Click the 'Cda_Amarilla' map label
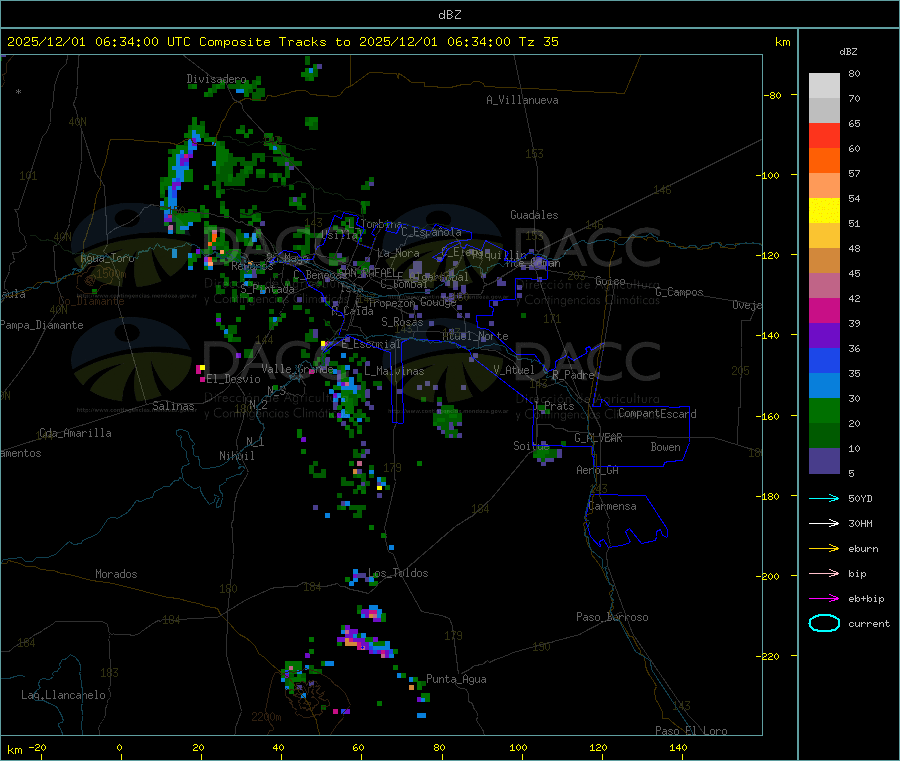The width and height of the screenshot is (900, 761). coord(75,433)
